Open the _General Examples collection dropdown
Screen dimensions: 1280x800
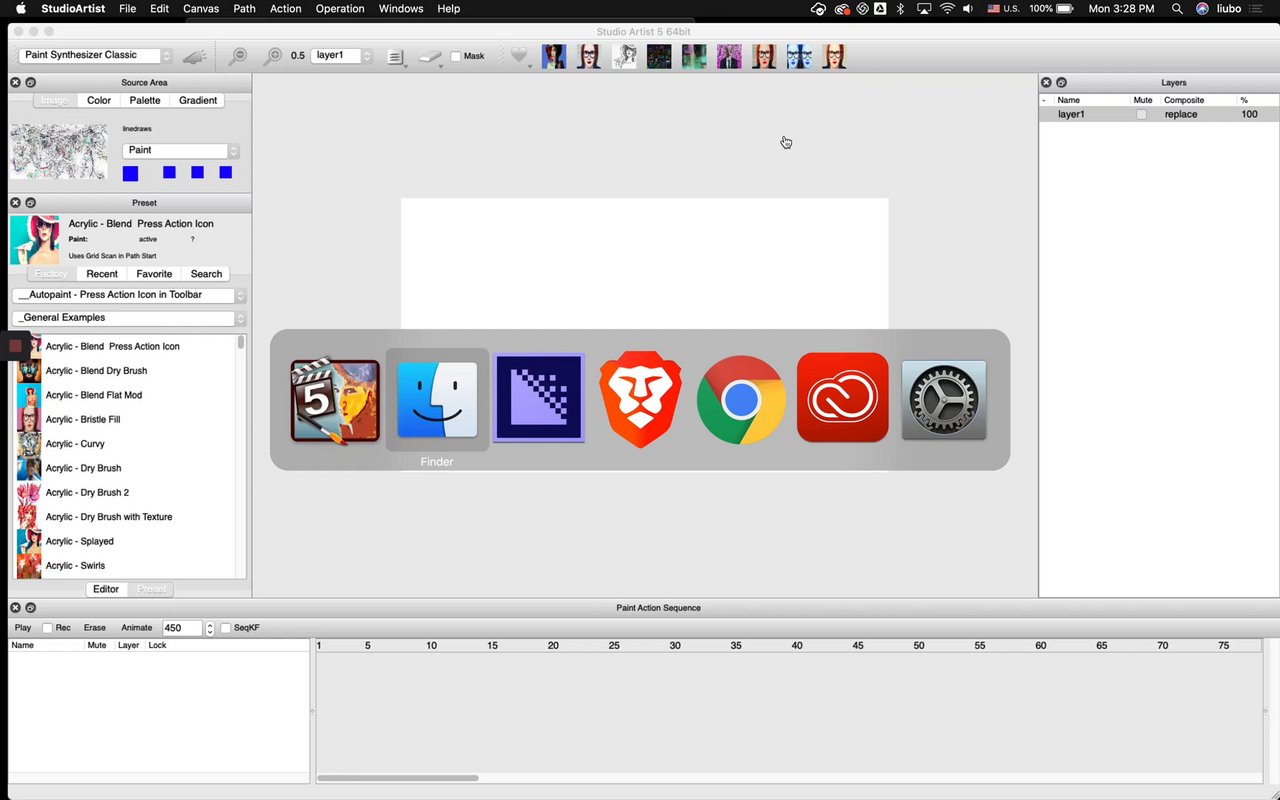coord(129,318)
